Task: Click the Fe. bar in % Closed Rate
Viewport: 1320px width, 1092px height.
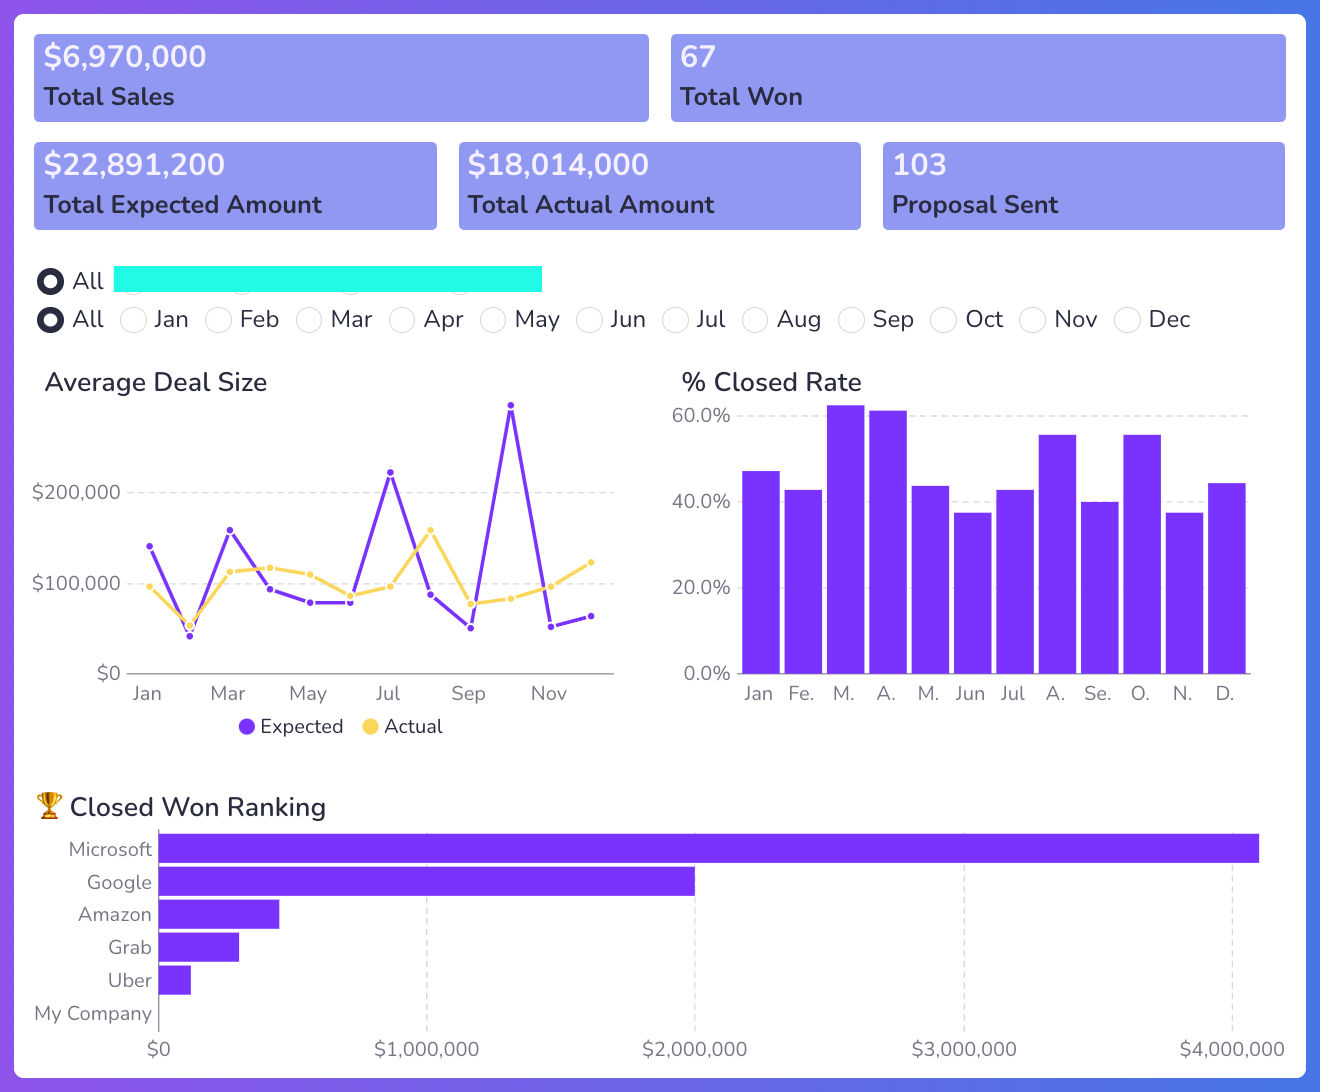Action: (x=803, y=582)
